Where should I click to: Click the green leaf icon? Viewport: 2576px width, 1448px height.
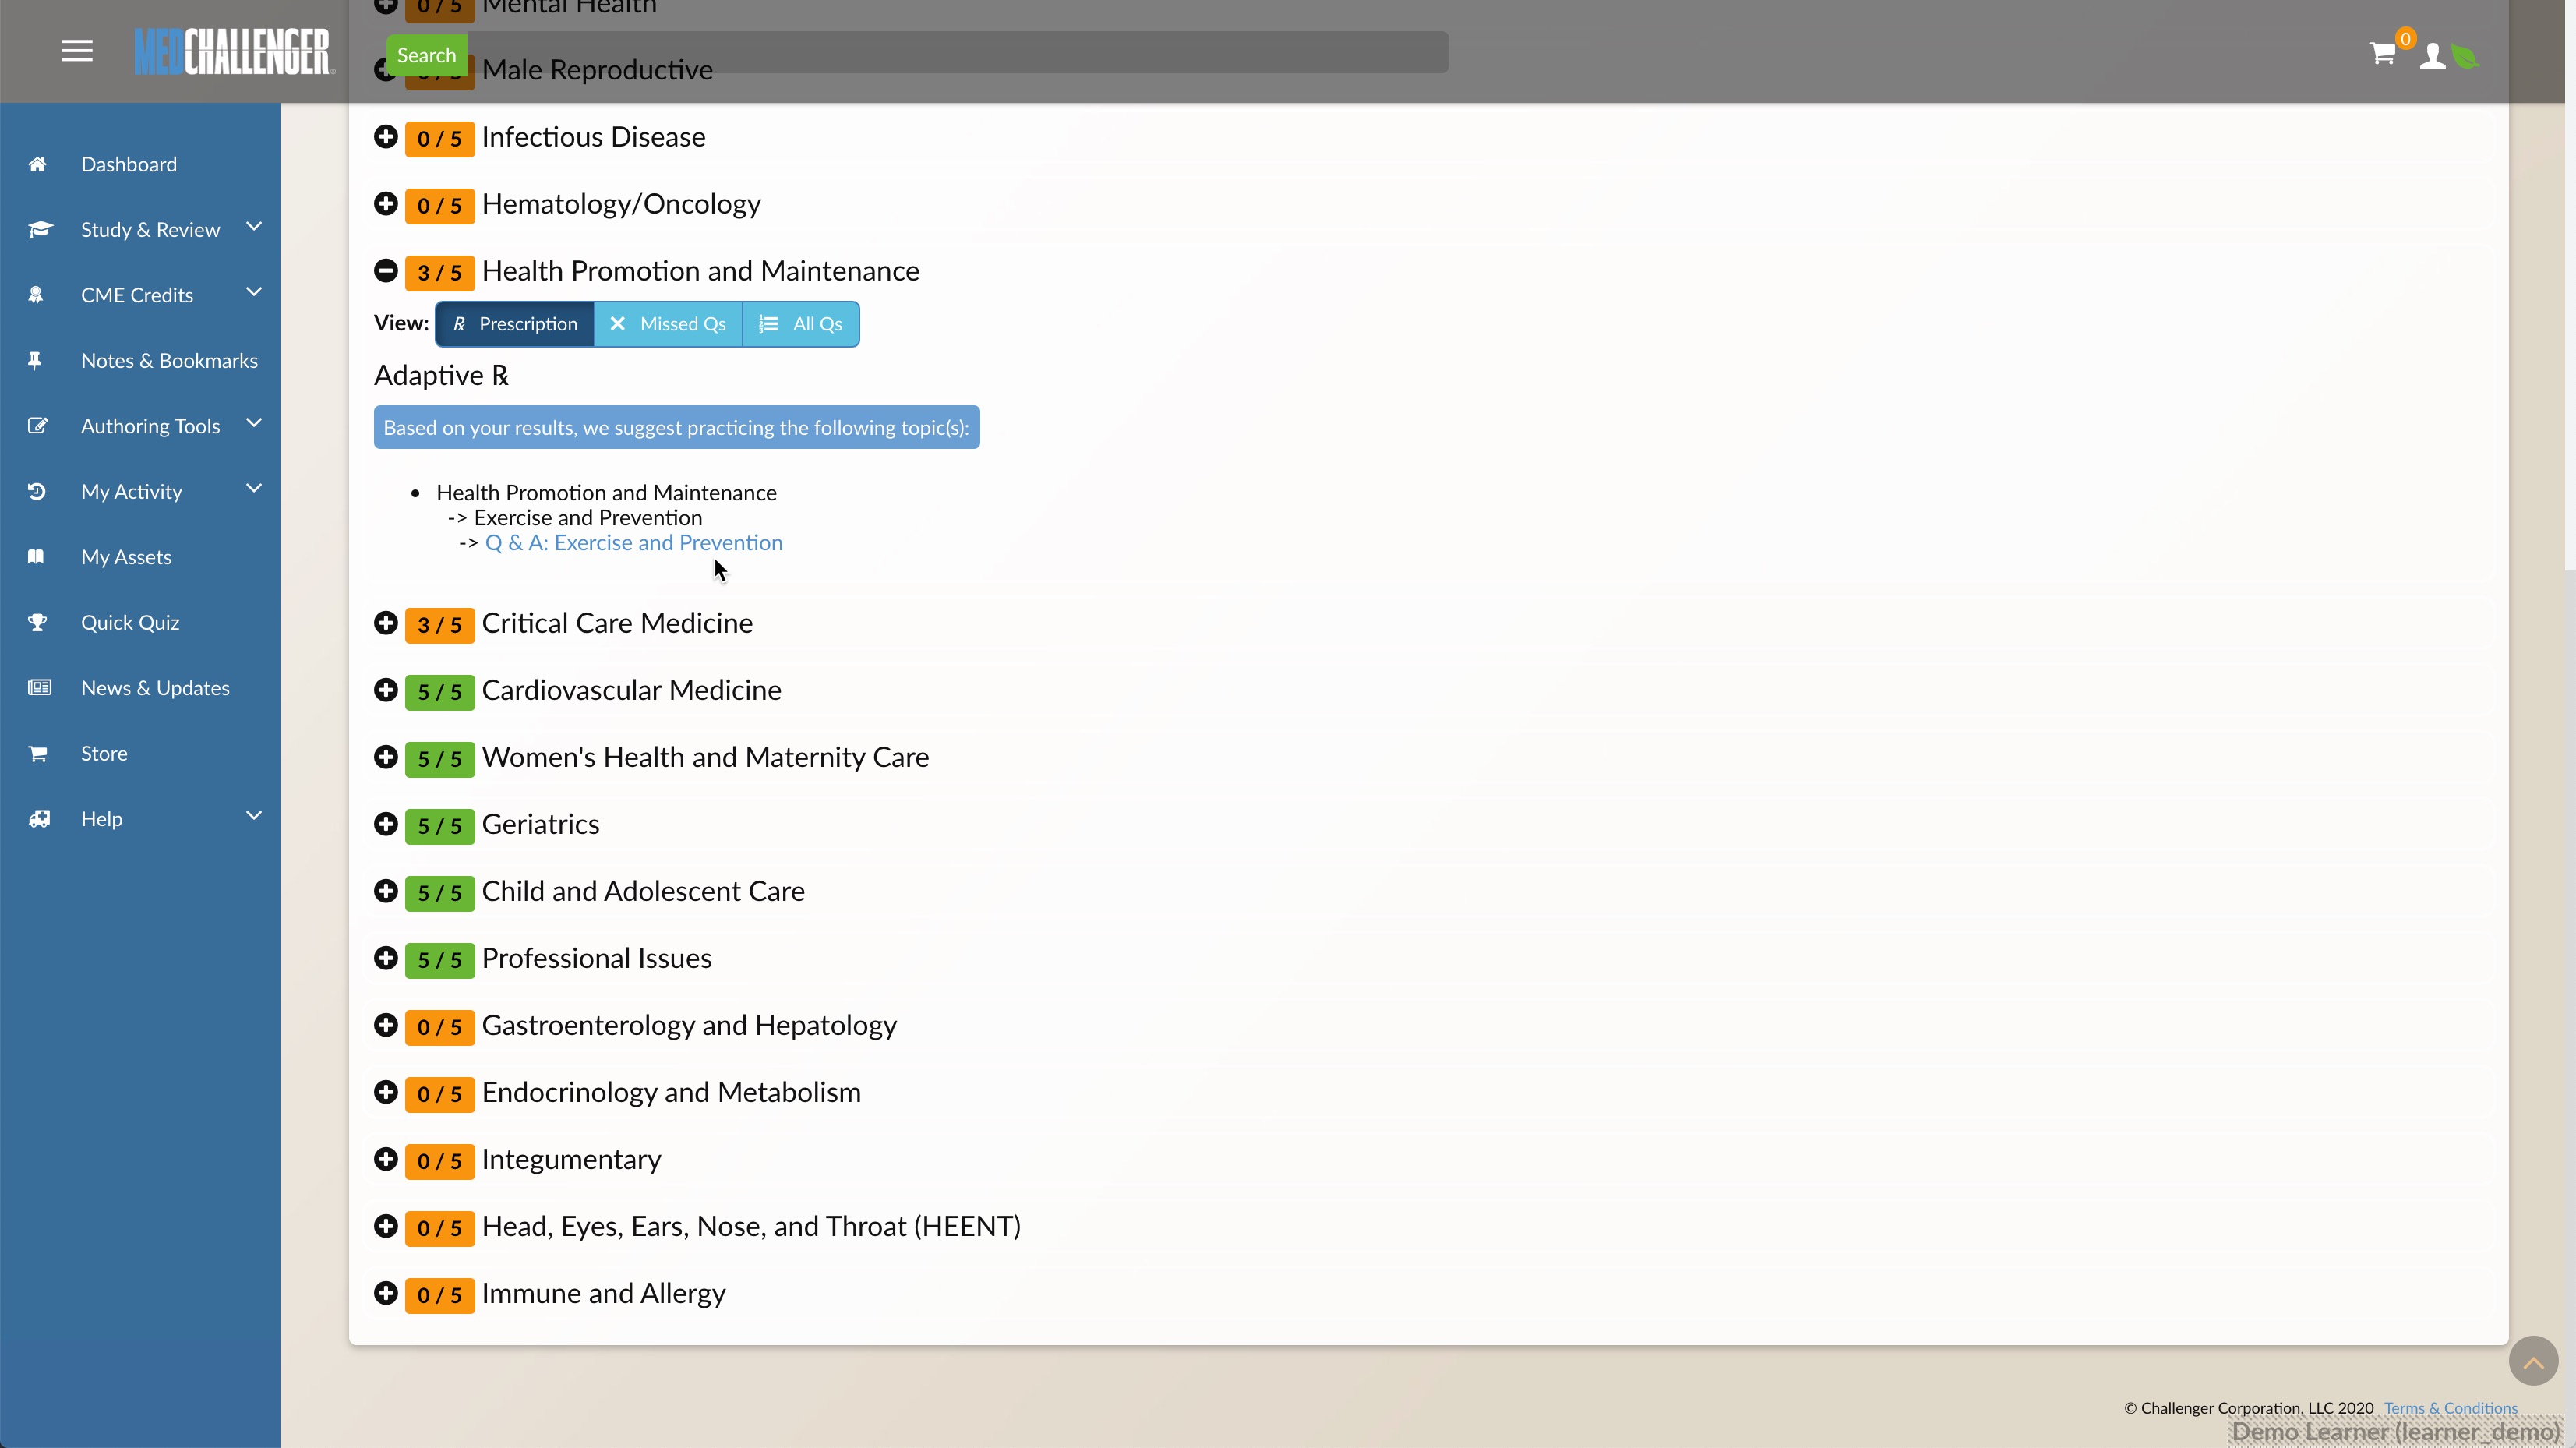point(2465,57)
